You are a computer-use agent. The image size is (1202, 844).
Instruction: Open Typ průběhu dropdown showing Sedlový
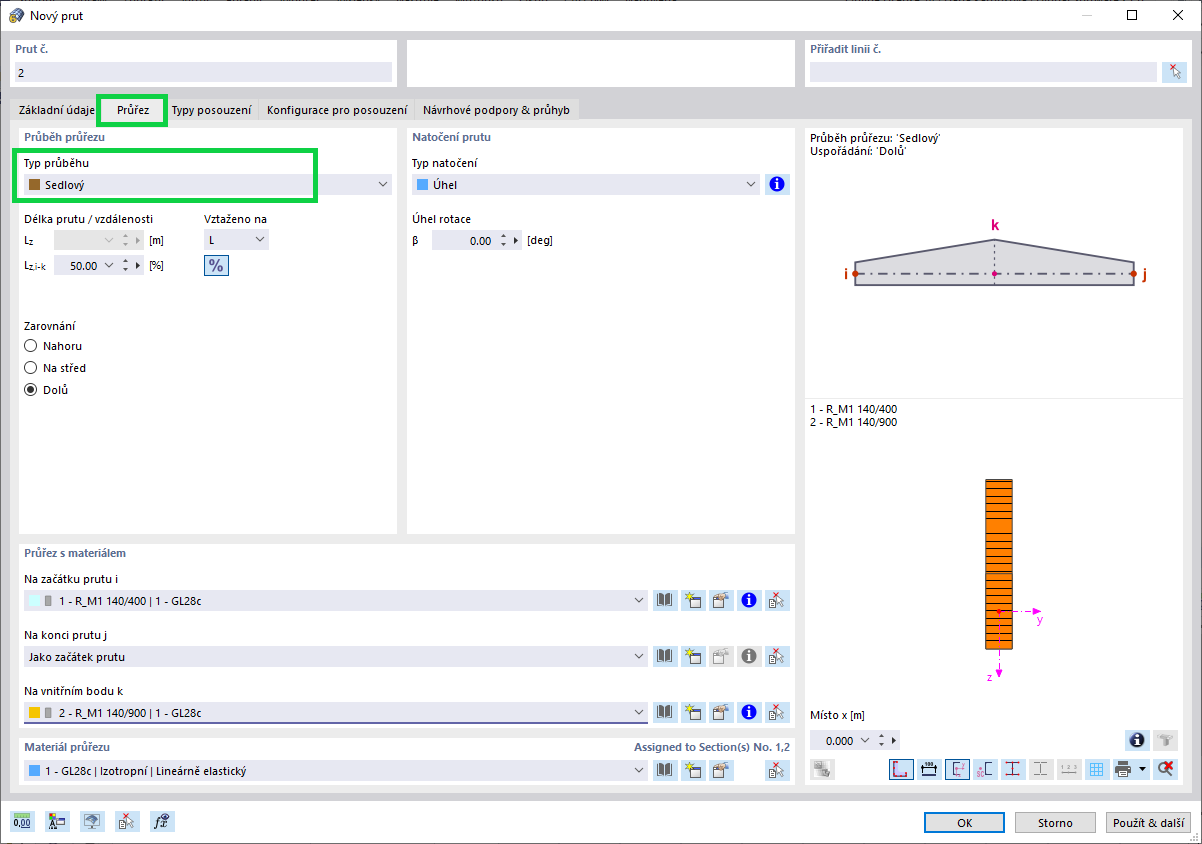coord(208,185)
